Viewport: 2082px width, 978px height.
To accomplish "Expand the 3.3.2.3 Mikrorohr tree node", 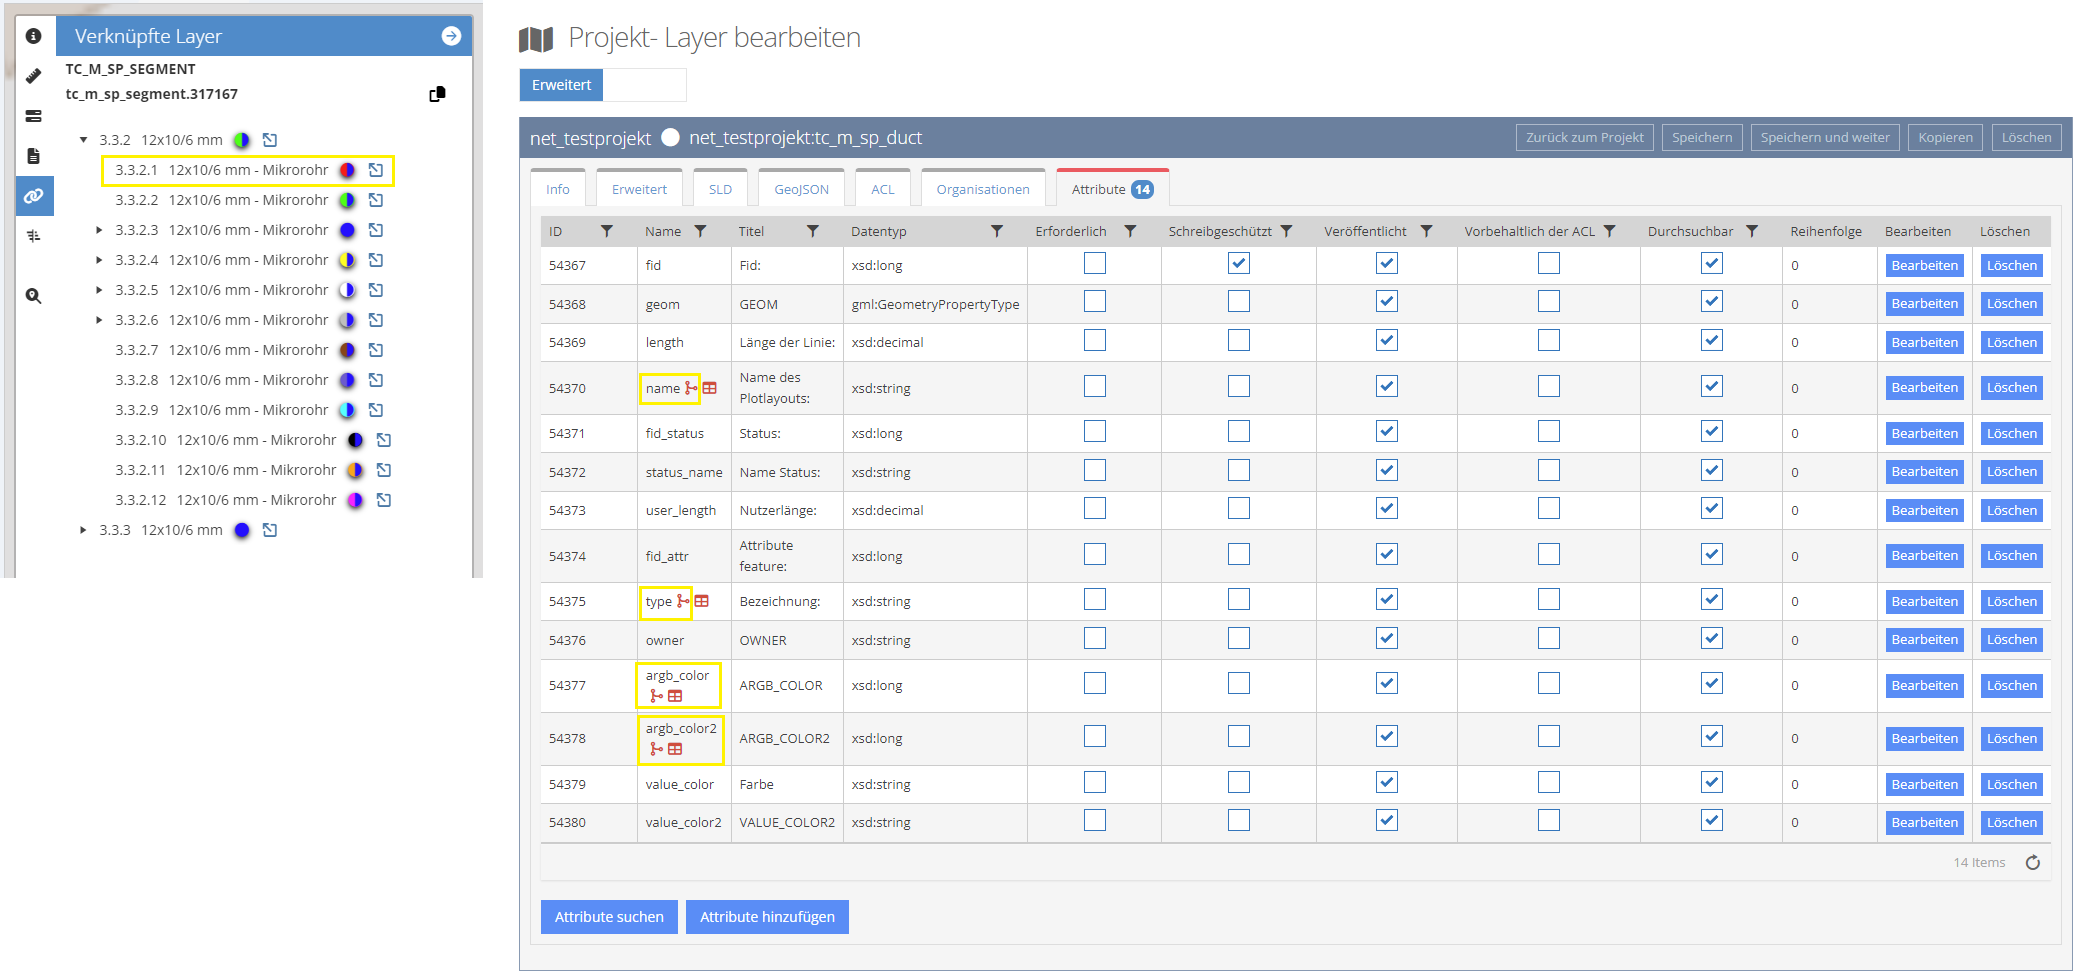I will click(99, 230).
